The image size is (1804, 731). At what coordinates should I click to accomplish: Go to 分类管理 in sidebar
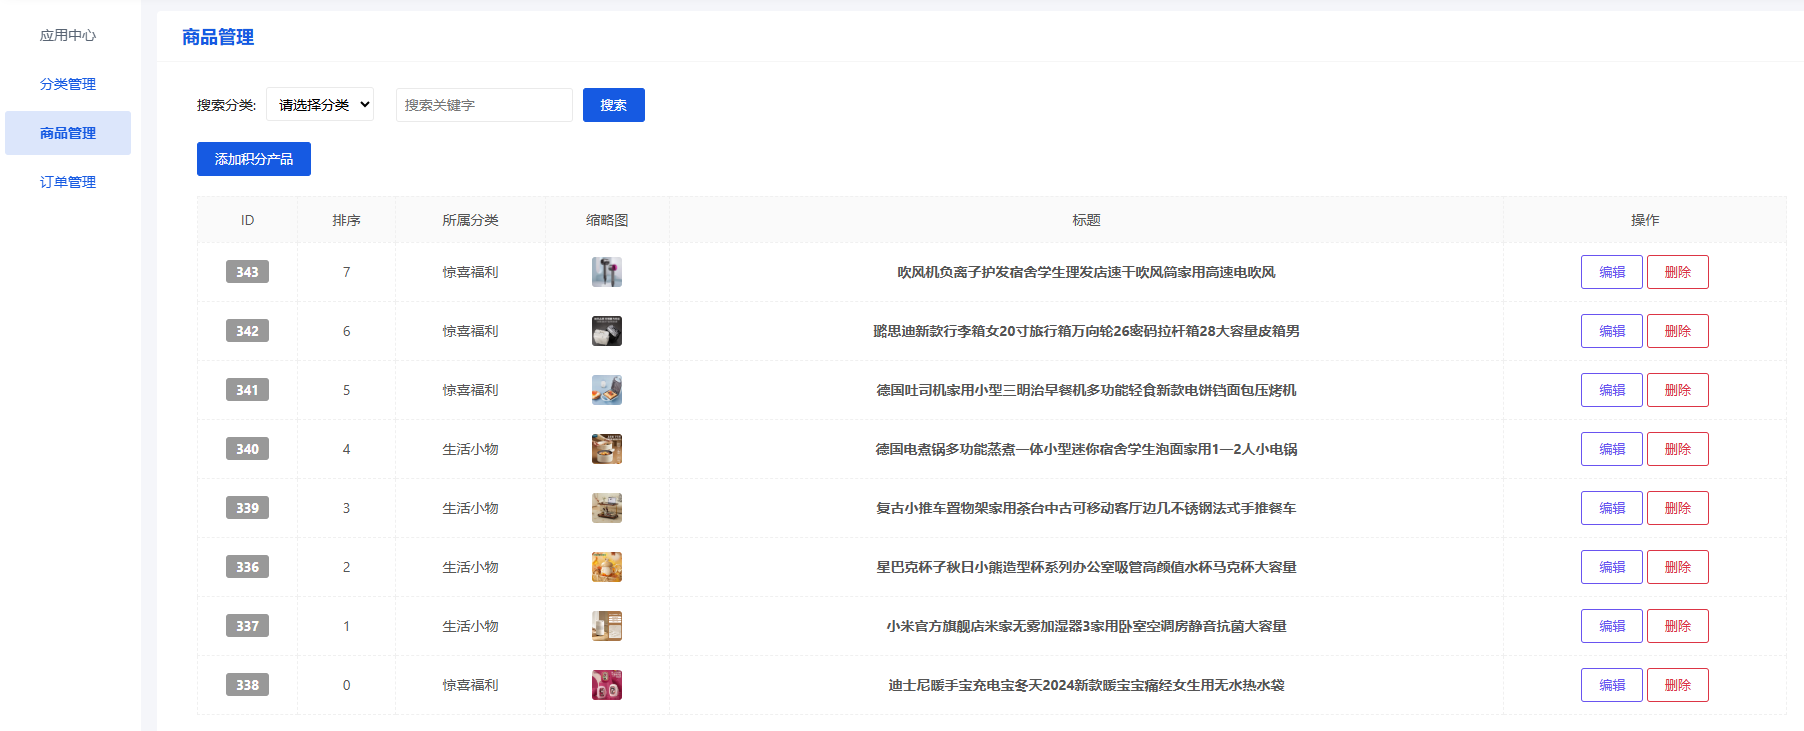[68, 84]
